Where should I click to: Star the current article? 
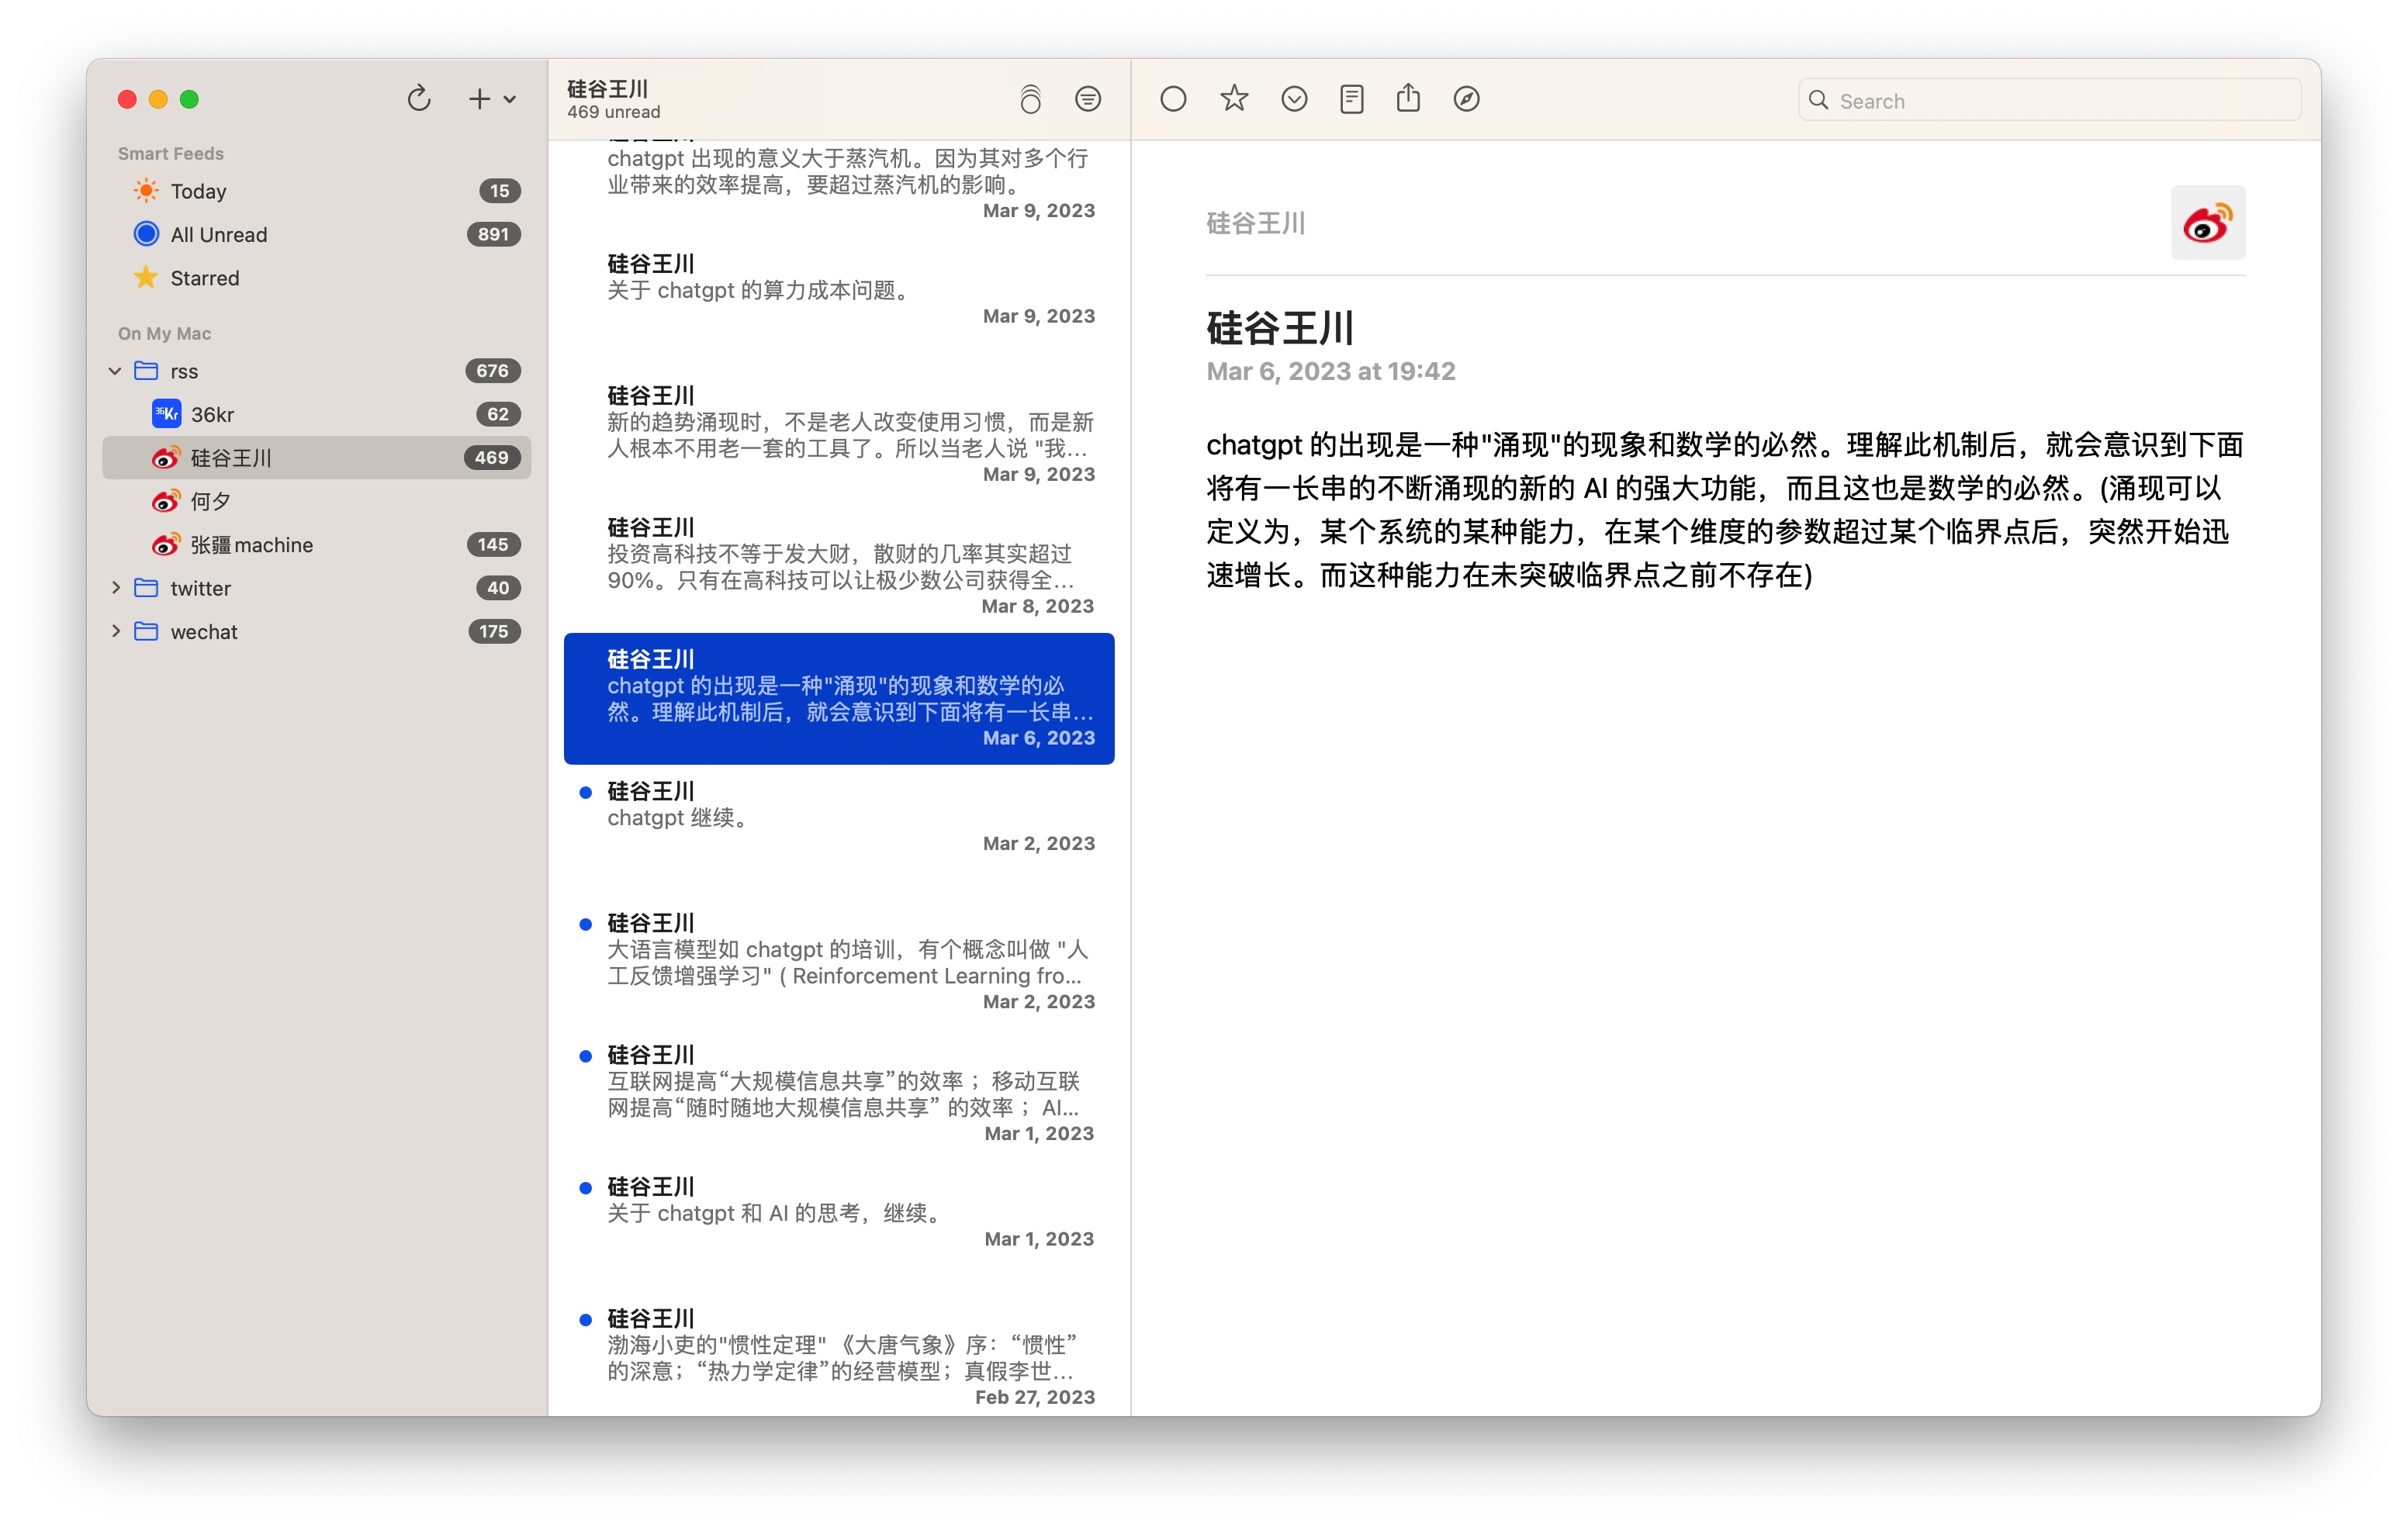coord(1234,99)
